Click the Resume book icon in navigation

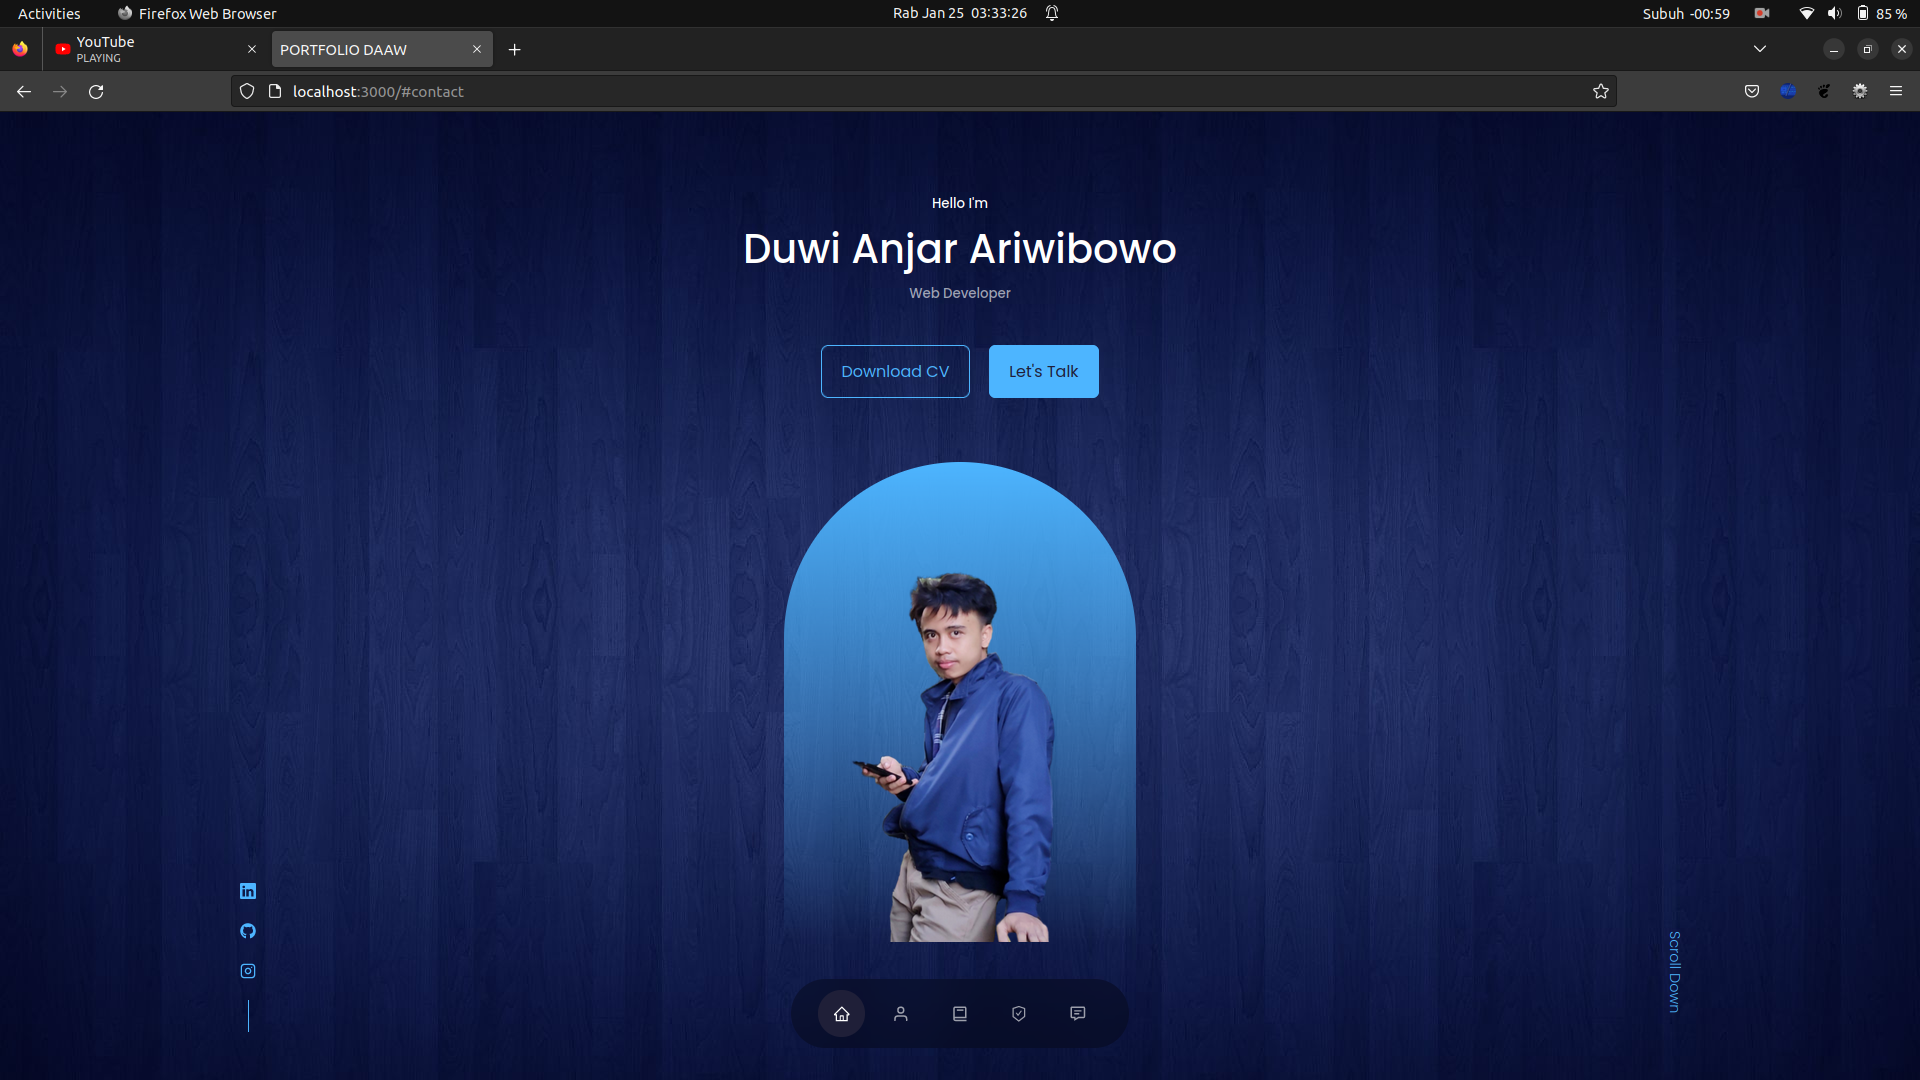click(x=959, y=1013)
